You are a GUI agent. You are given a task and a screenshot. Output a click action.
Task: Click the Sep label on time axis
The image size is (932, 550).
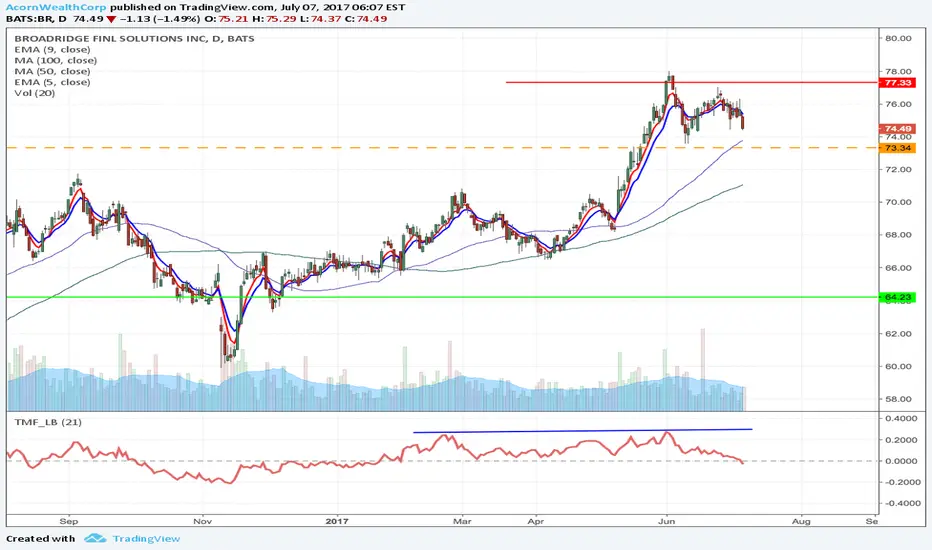[69, 521]
